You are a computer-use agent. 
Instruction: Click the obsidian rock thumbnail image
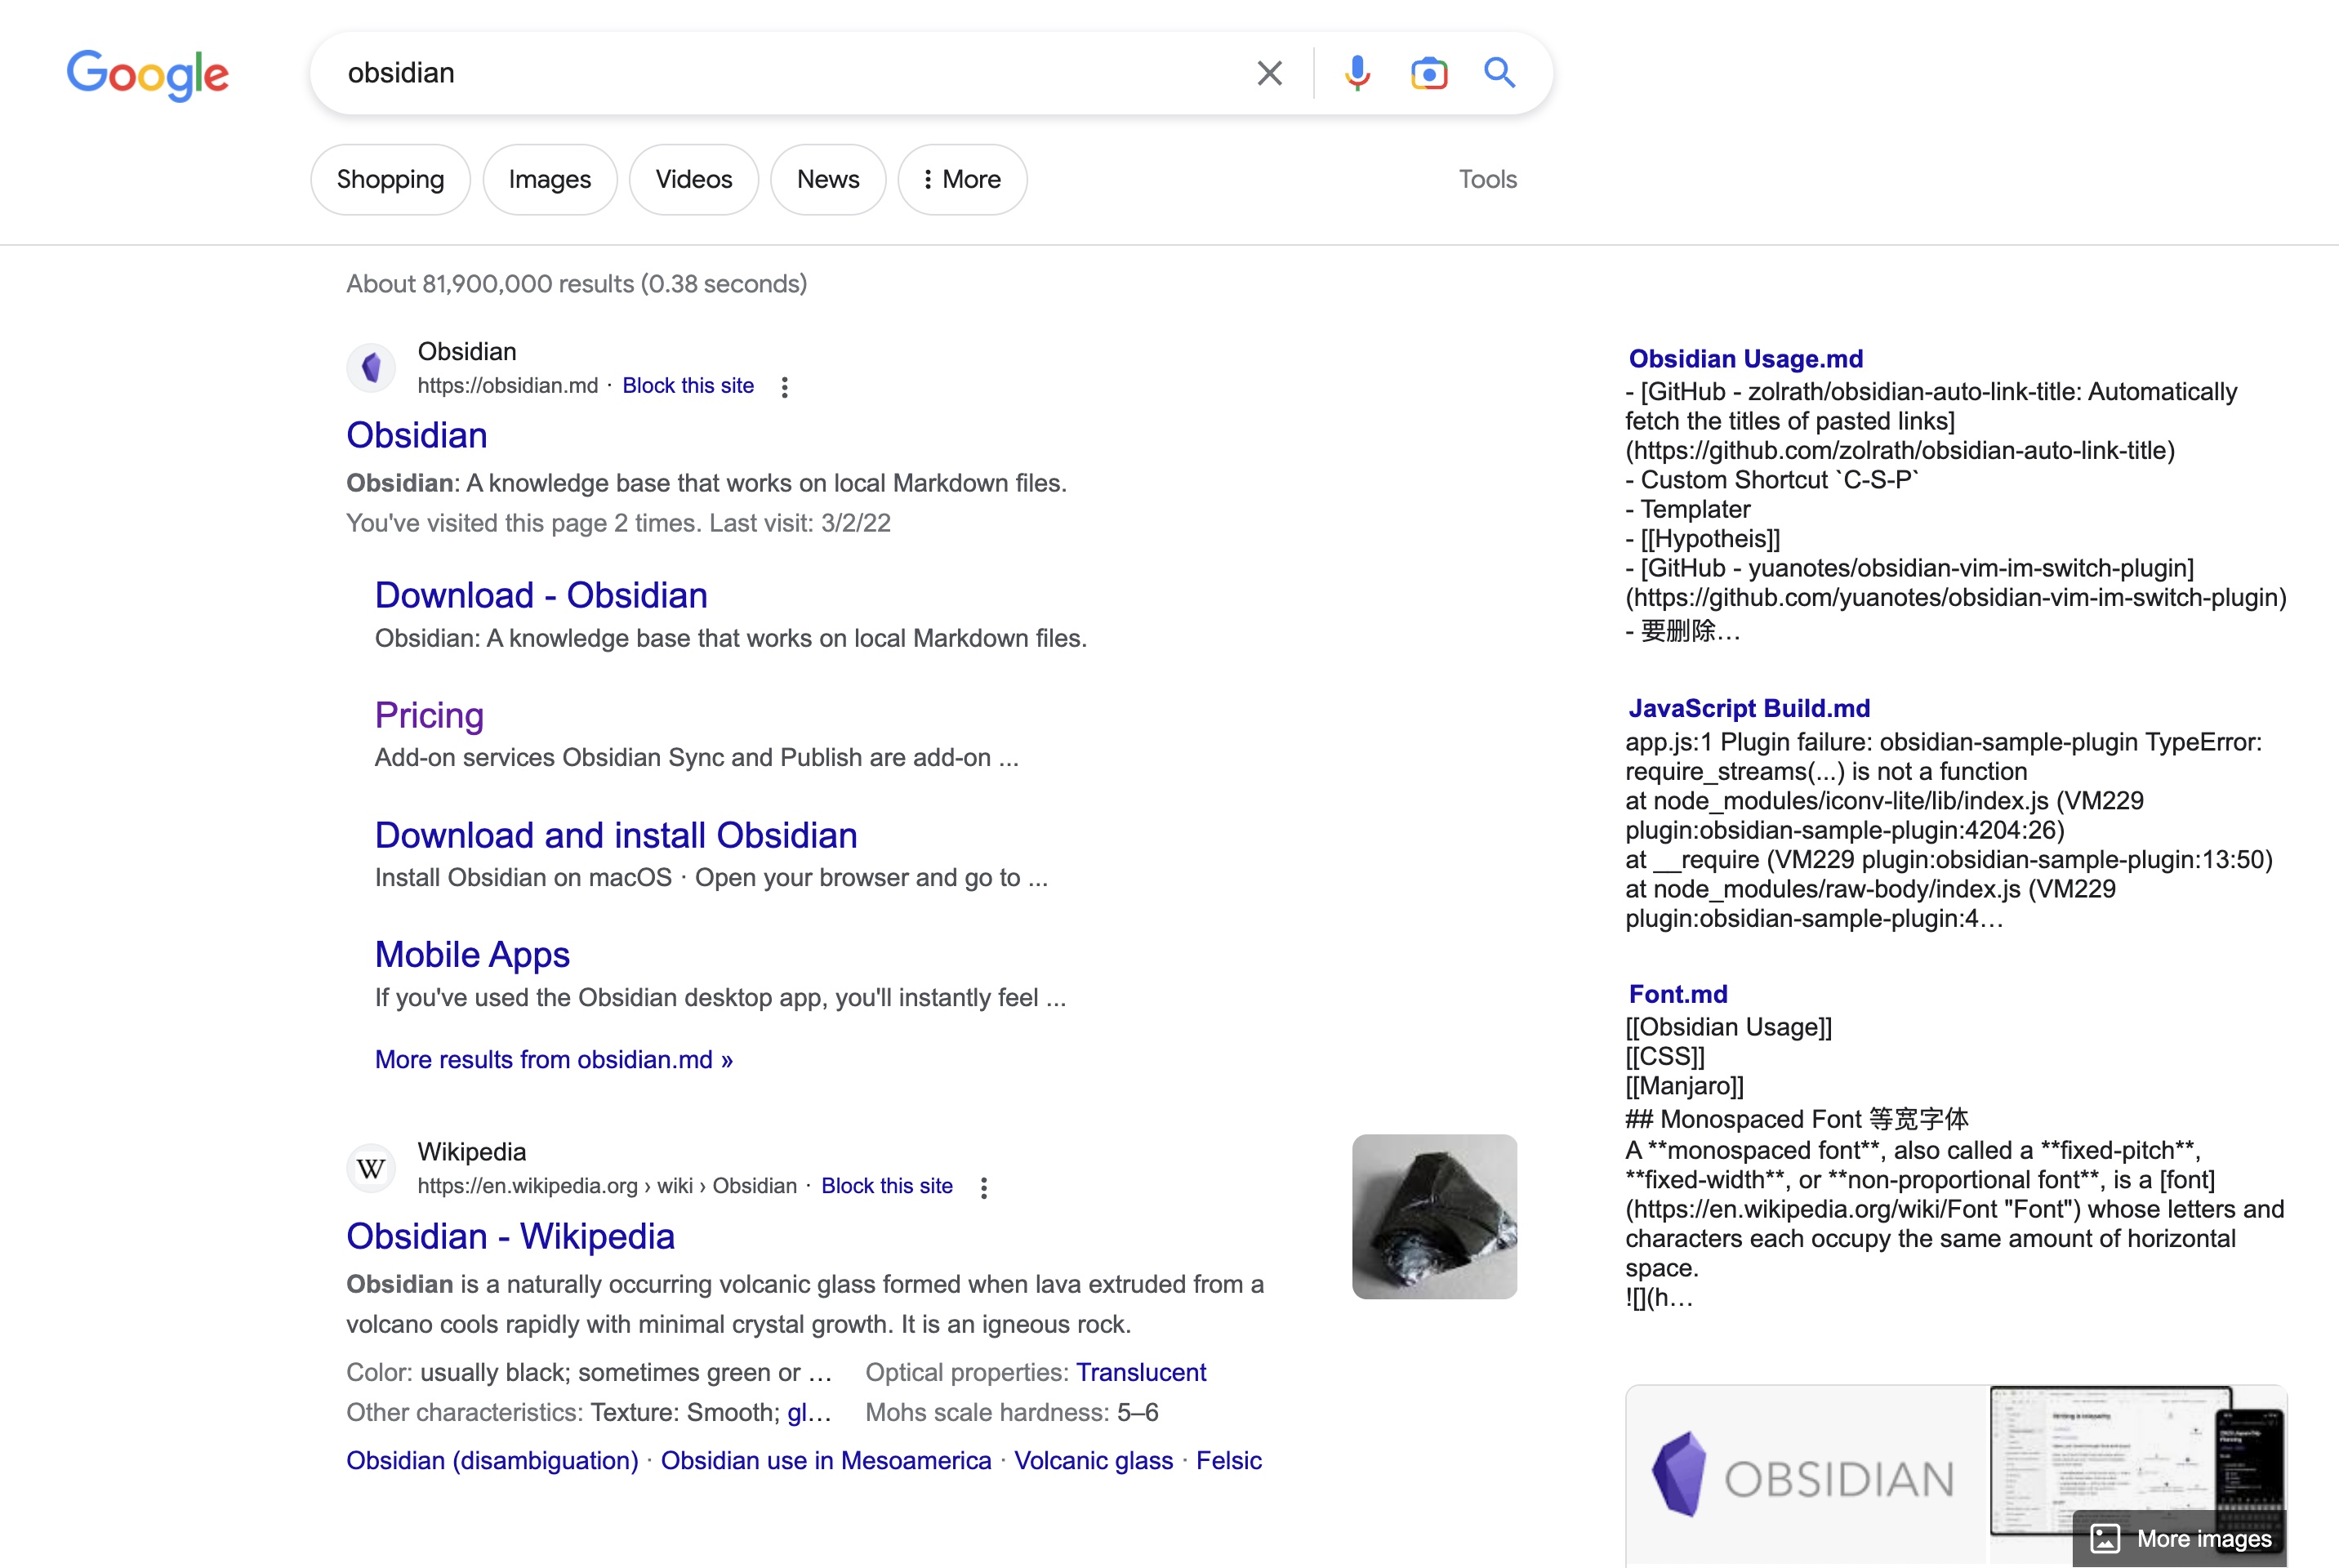[1434, 1216]
